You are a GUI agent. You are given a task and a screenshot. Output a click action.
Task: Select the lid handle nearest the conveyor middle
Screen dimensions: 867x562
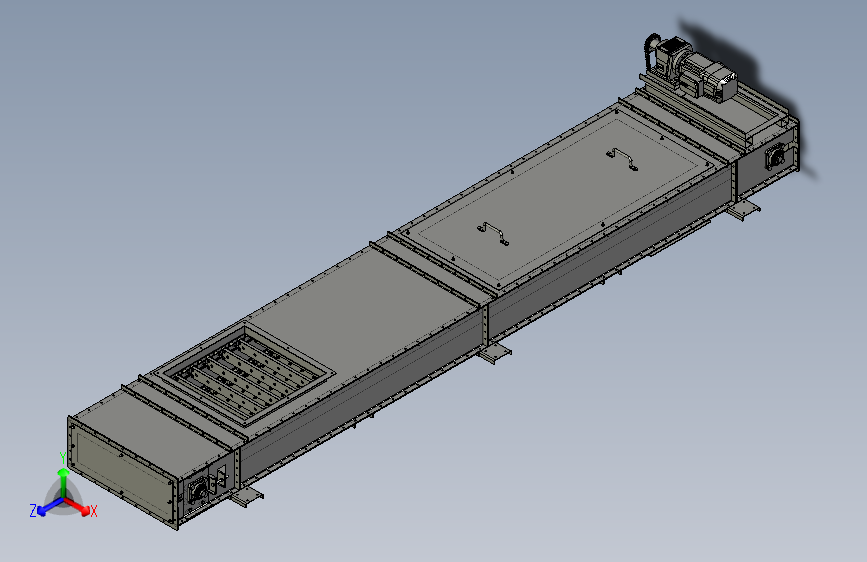tap(493, 232)
